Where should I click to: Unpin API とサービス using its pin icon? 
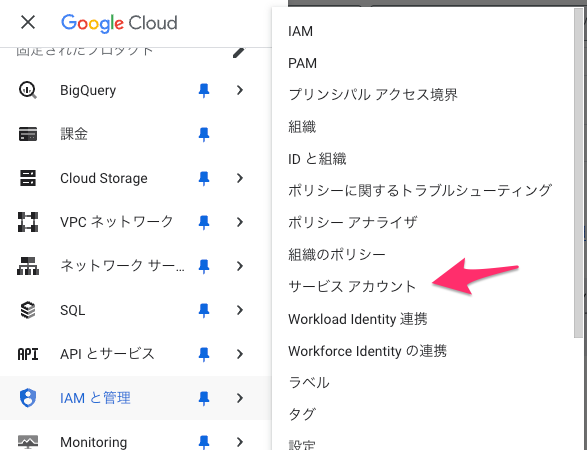(204, 355)
